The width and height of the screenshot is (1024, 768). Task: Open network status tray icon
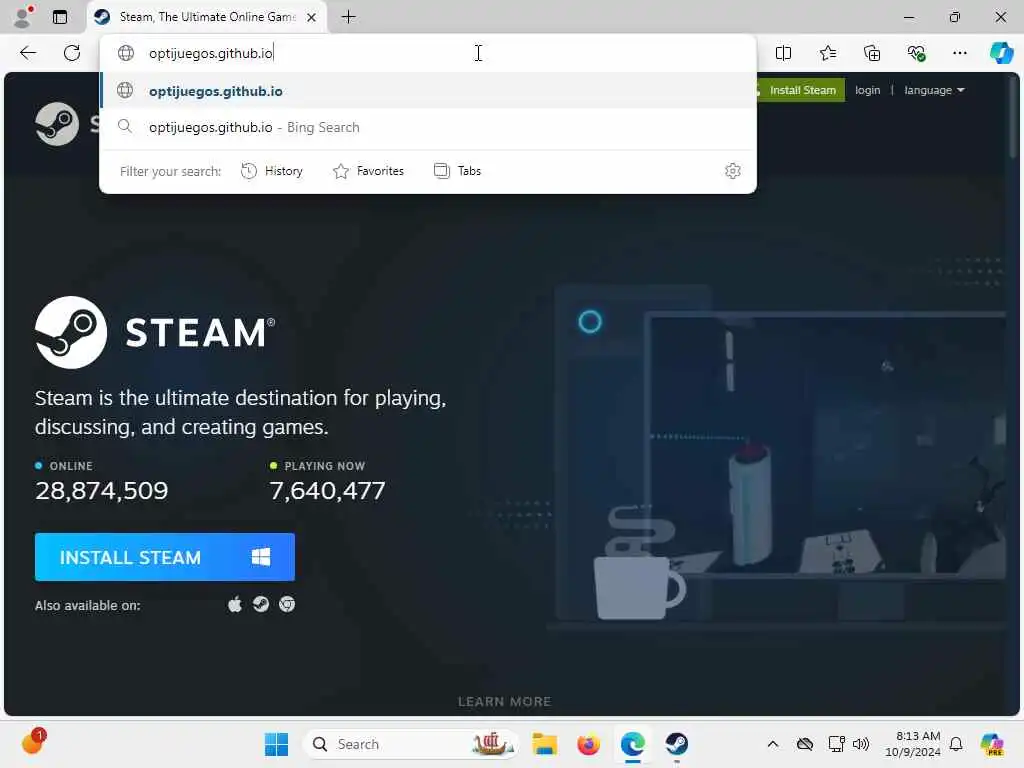pyautogui.click(x=836, y=744)
